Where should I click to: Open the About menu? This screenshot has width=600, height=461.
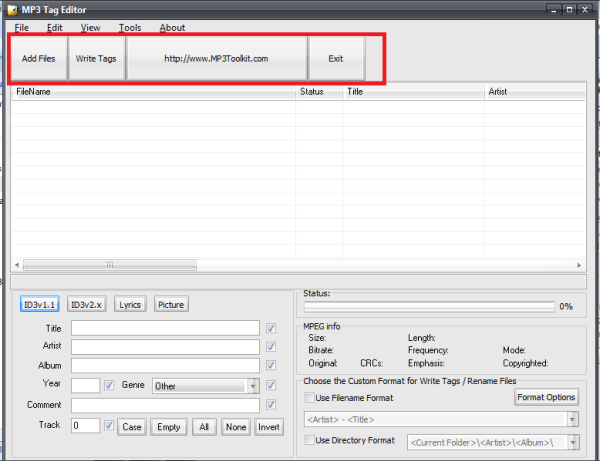pyautogui.click(x=172, y=28)
